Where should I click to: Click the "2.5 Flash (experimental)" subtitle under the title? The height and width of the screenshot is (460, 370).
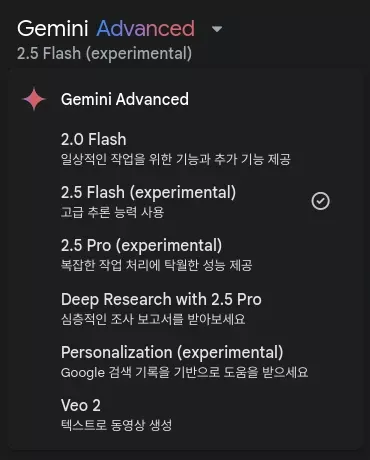tap(104, 53)
